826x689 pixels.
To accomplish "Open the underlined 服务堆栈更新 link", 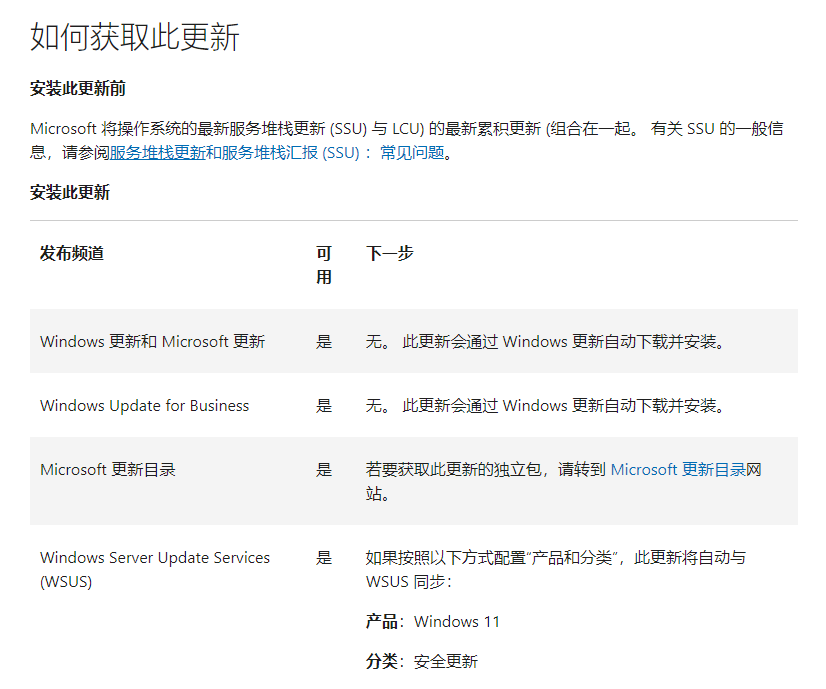I will 157,153.
